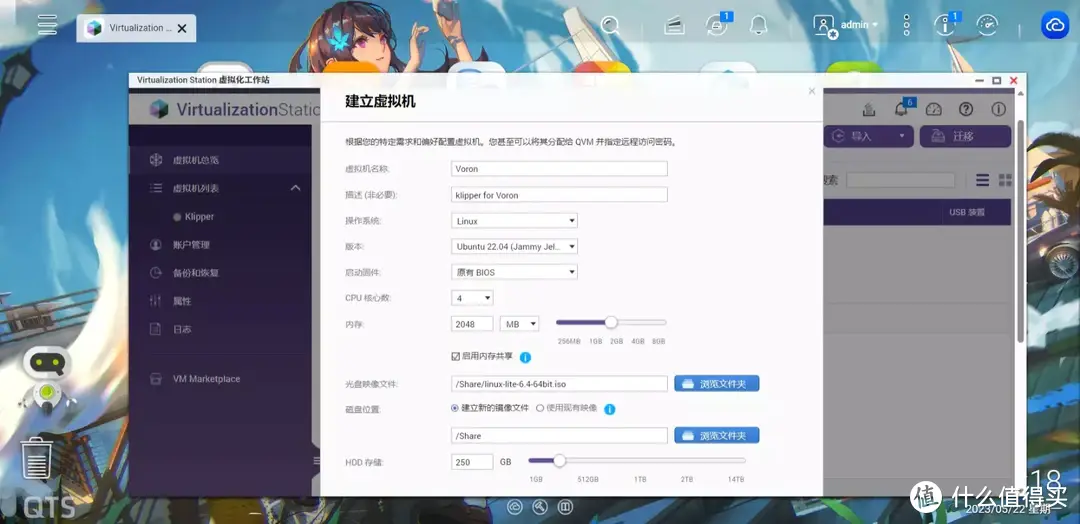Open the memory unit MB dropdown
1080x524 pixels.
pyautogui.click(x=519, y=324)
